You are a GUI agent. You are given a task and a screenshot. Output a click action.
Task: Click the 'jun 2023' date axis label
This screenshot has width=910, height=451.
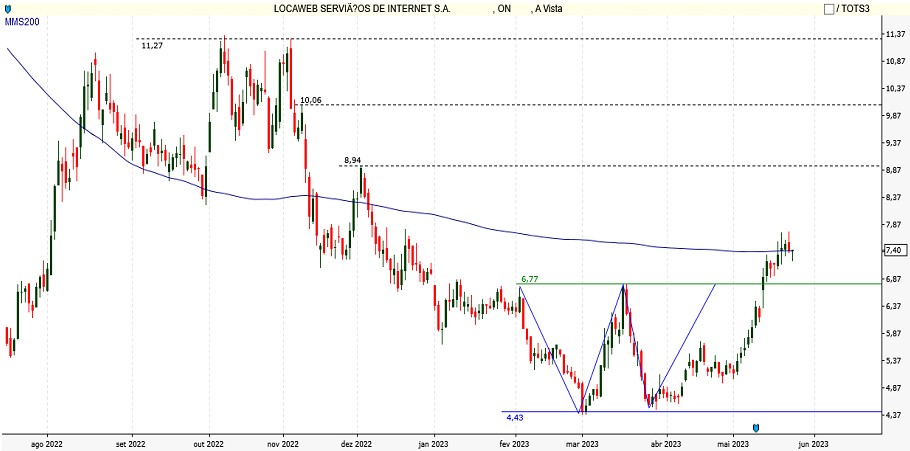(x=812, y=441)
